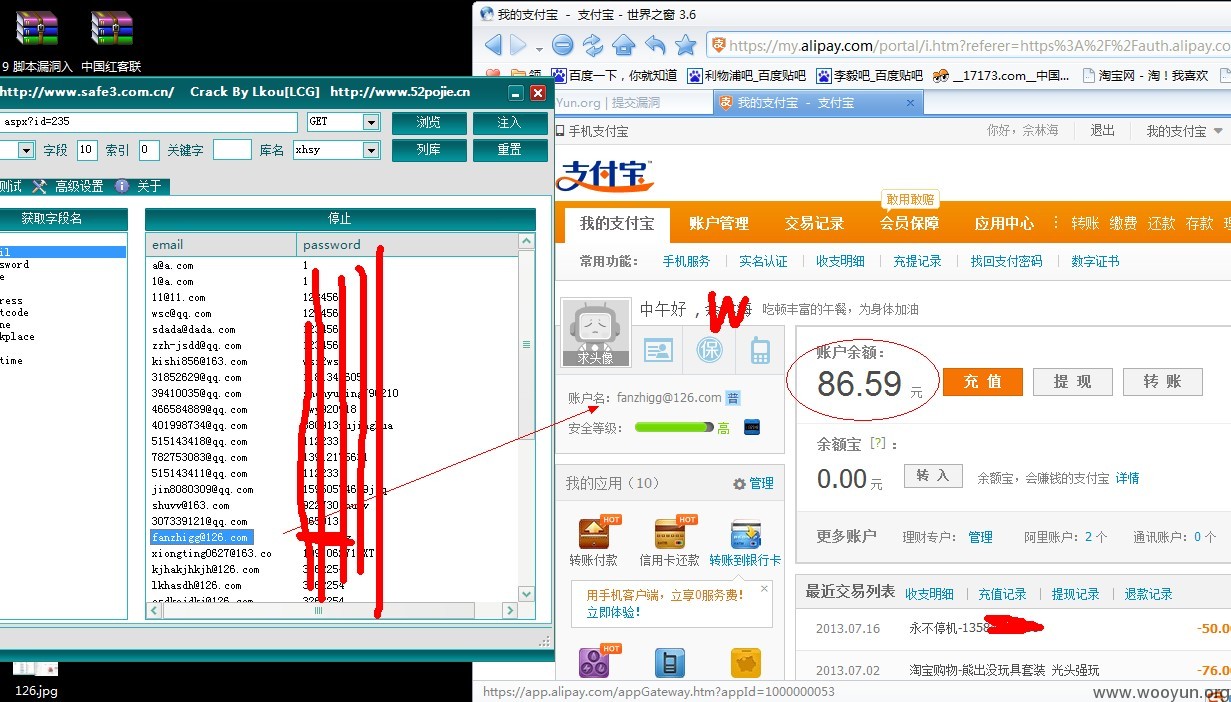1231x702 pixels.
Task: Open the 中国红客联 archive on desktop
Action: click(x=111, y=41)
